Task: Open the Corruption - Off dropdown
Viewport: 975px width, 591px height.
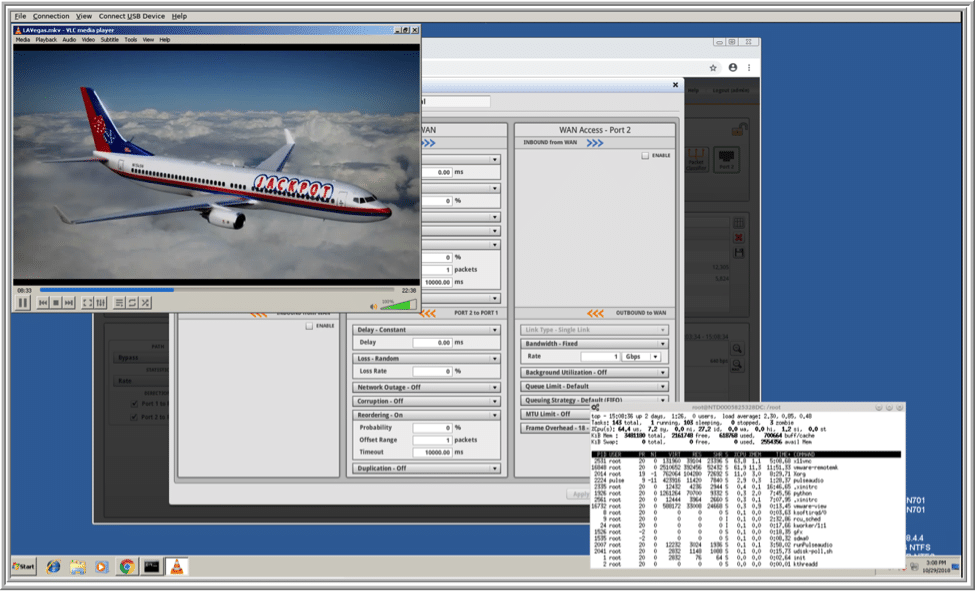Action: 427,401
